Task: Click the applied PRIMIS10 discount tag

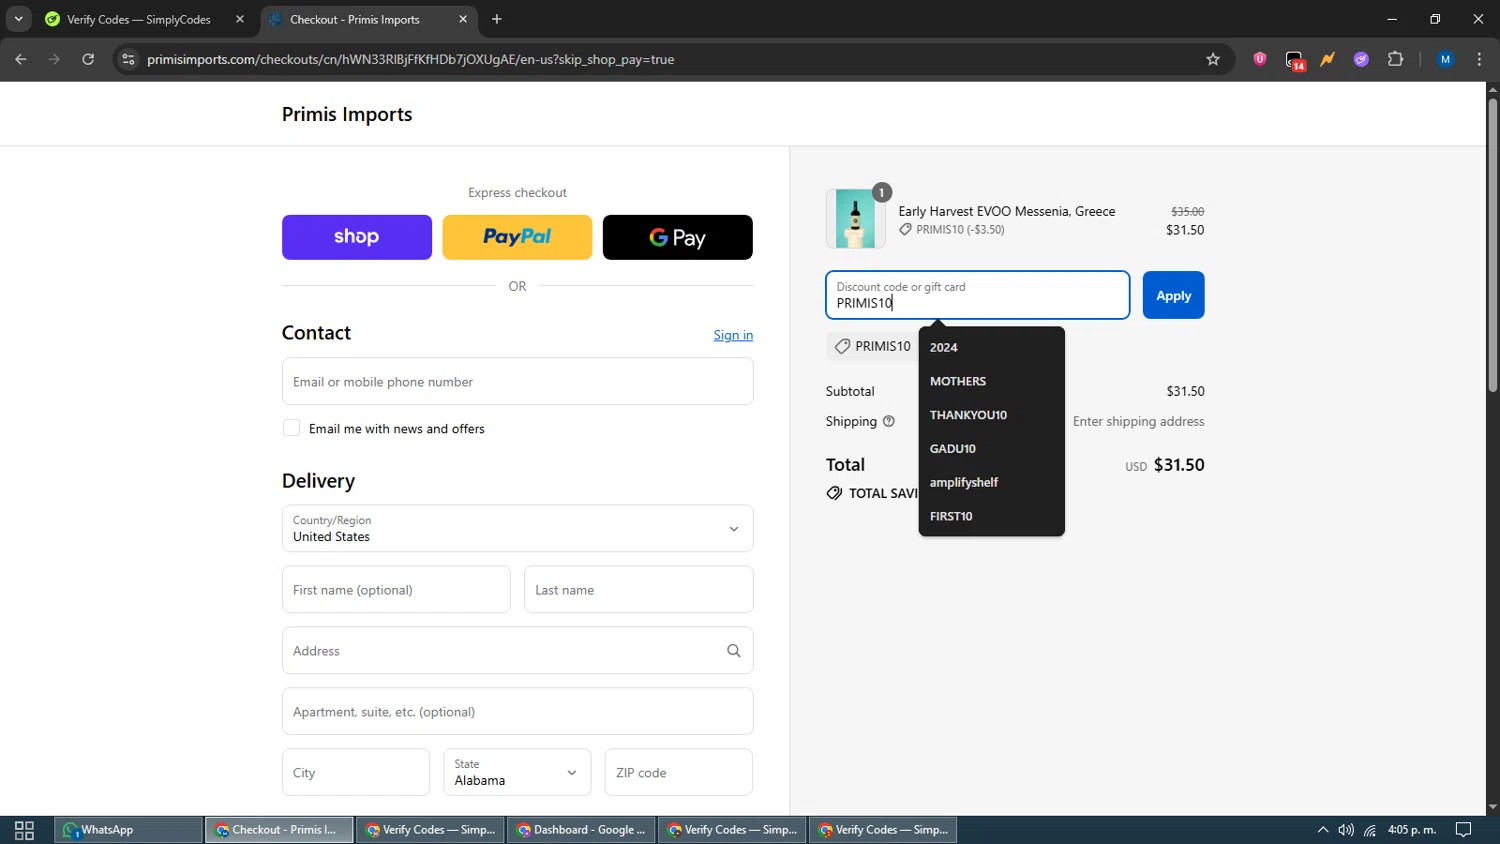Action: [873, 346]
